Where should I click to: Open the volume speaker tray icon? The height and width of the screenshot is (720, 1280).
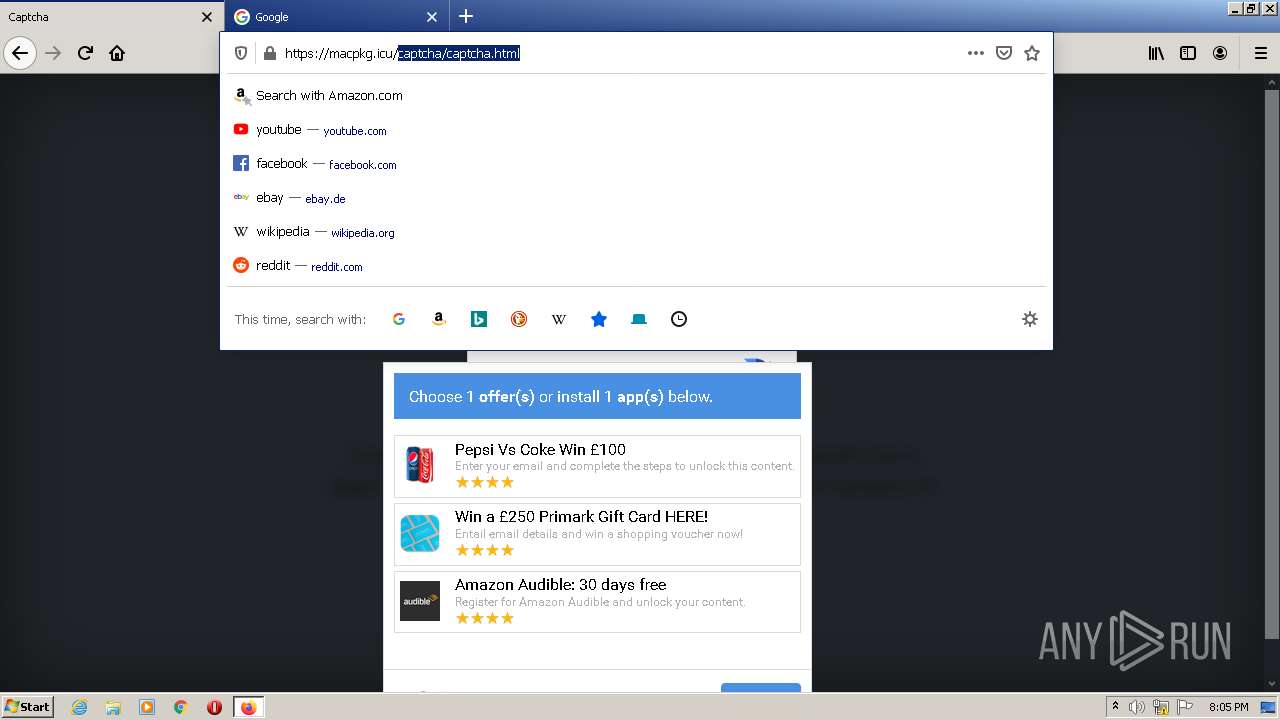(1137, 707)
